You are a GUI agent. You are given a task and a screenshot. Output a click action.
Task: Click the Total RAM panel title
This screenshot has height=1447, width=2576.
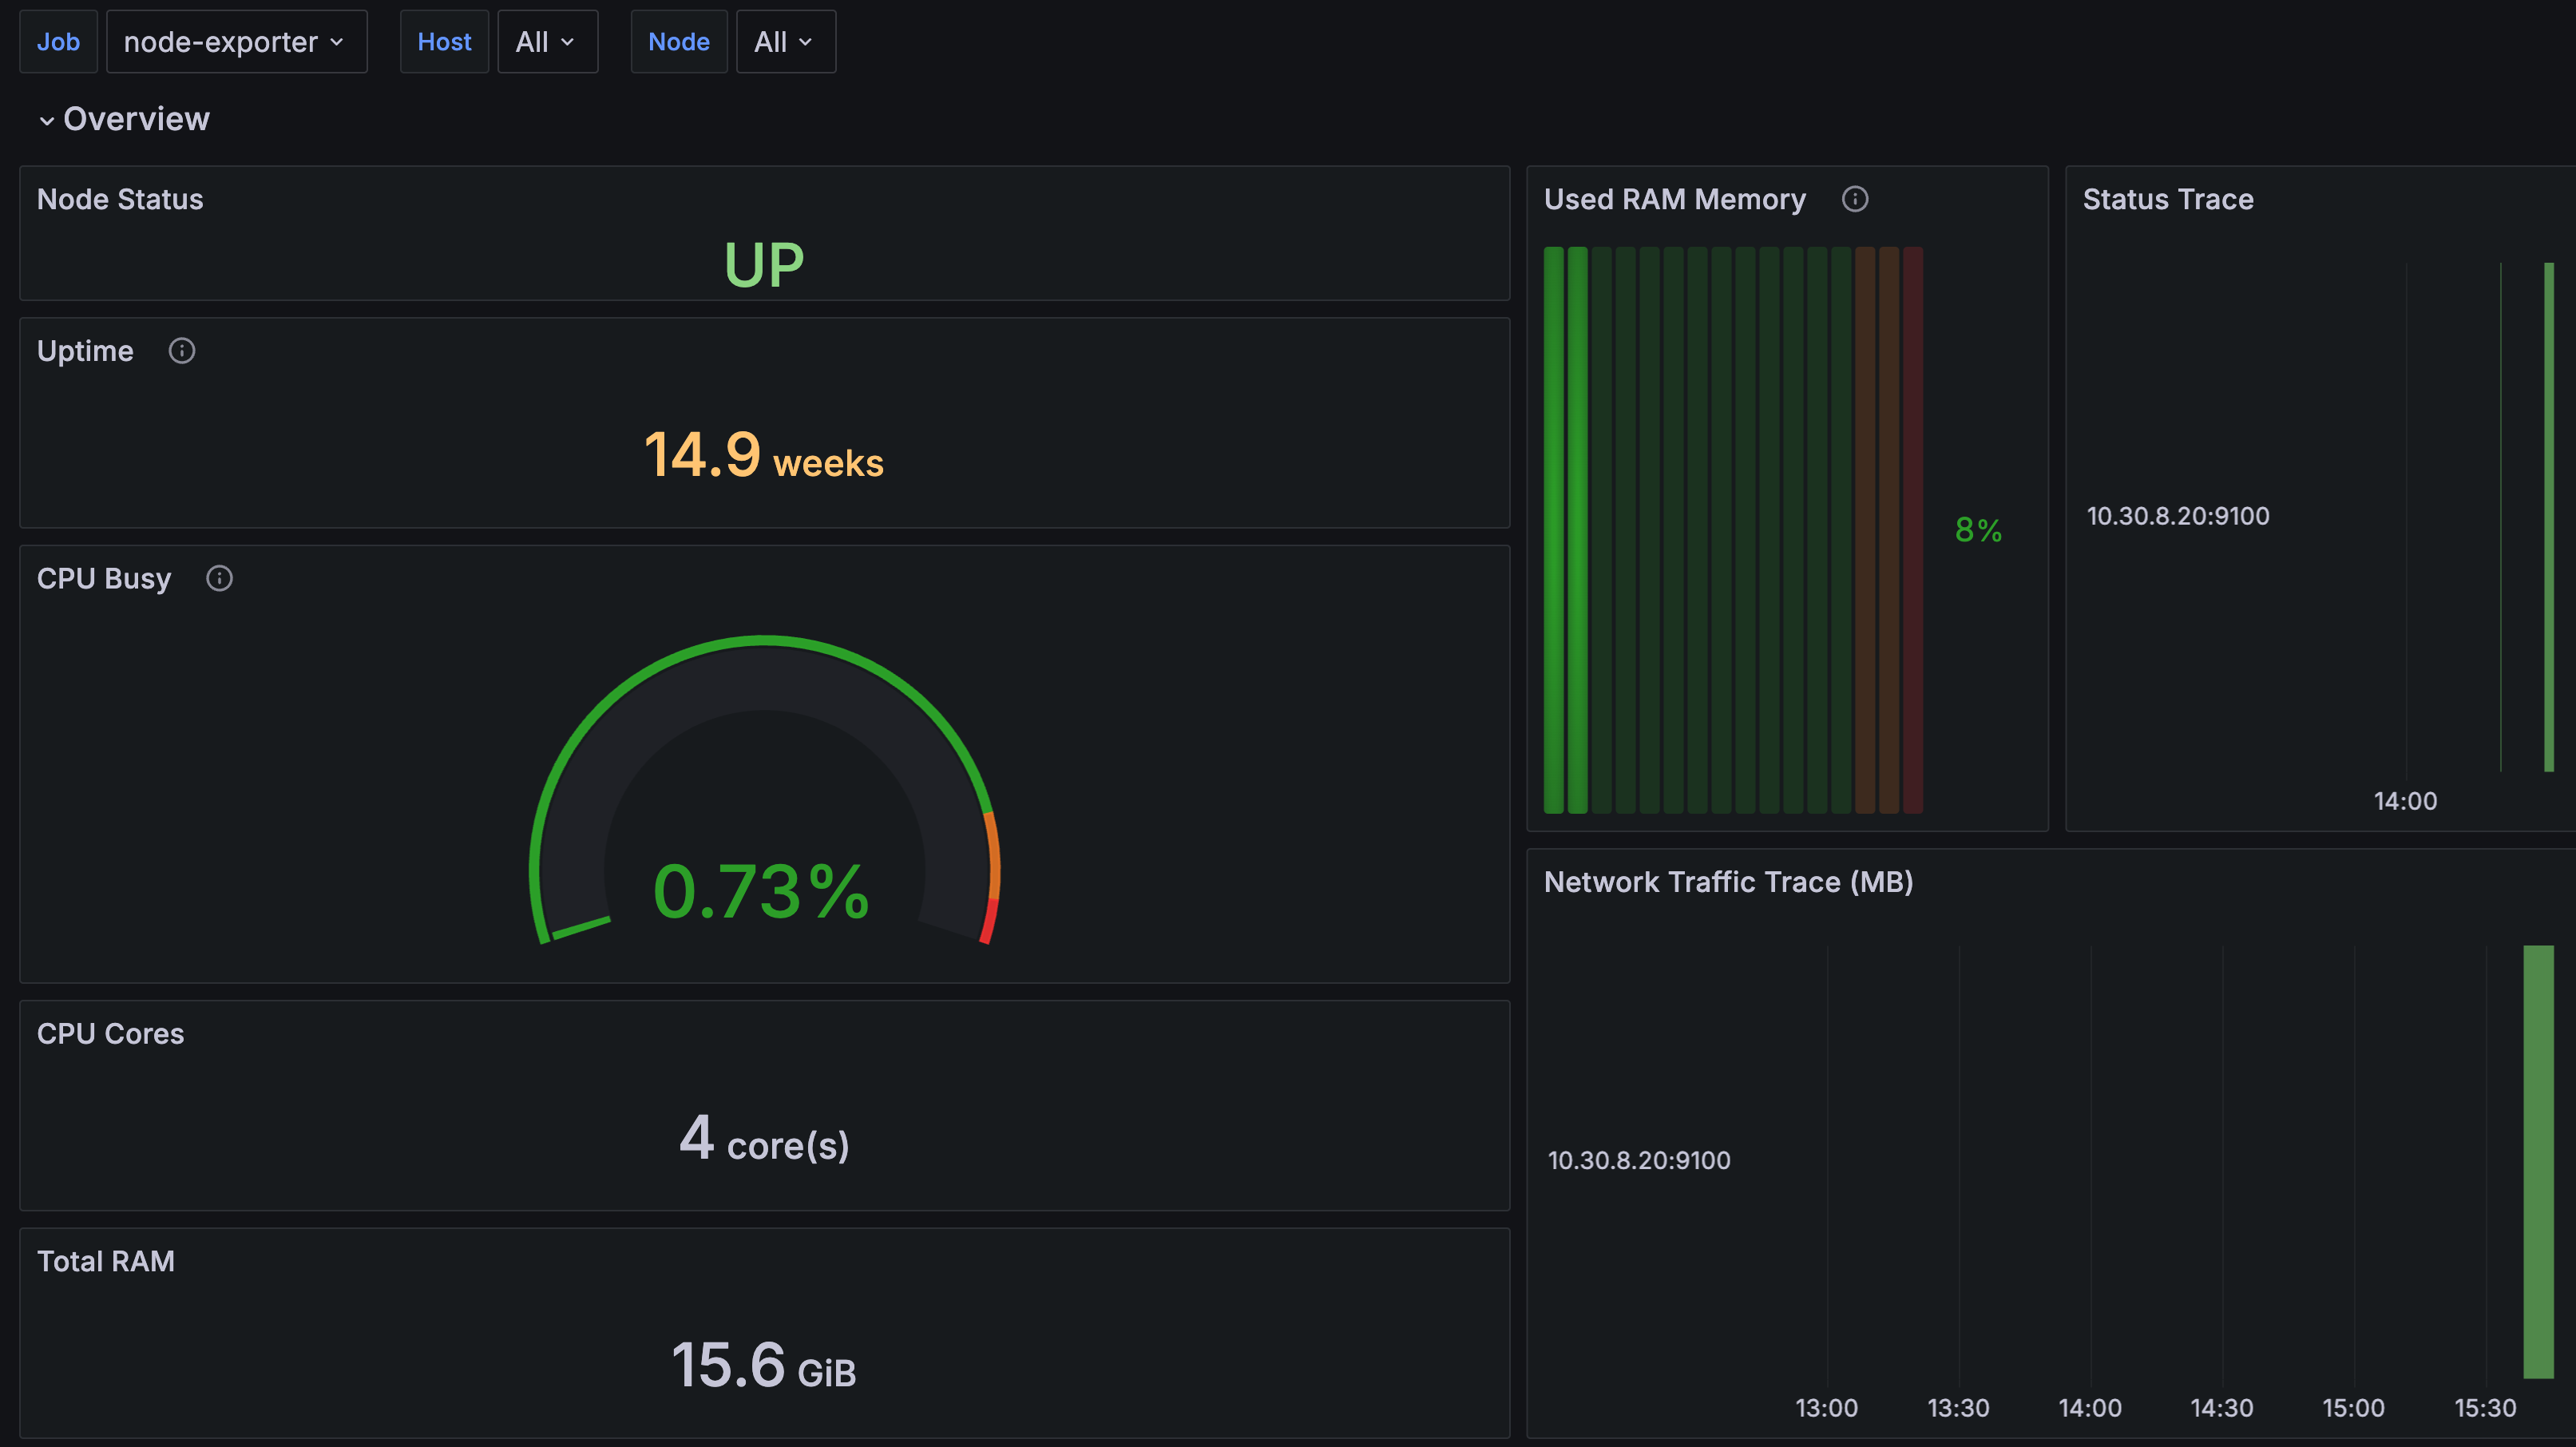point(106,1261)
